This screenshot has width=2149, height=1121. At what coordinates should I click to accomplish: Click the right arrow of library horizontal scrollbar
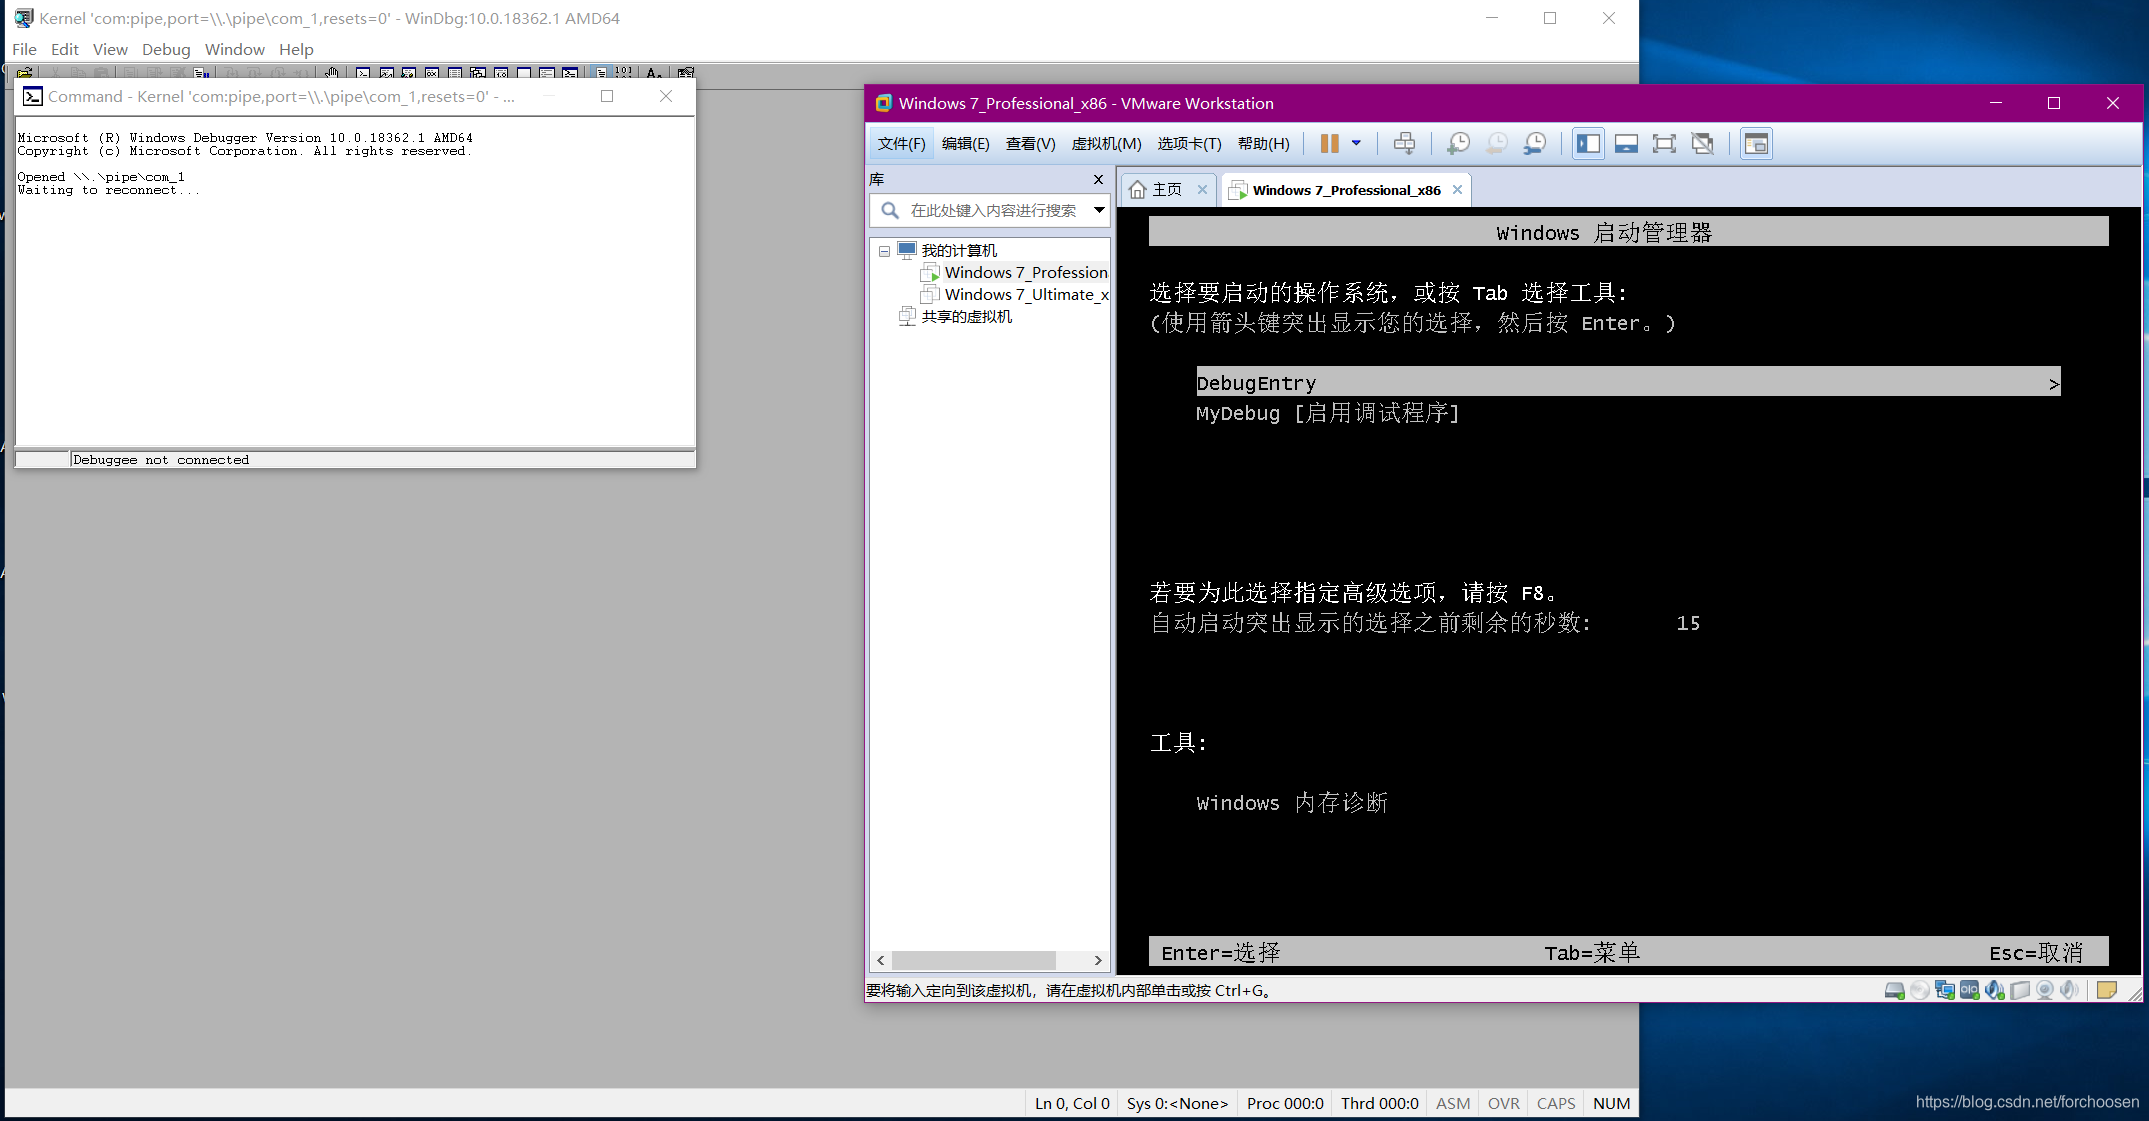point(1098,960)
